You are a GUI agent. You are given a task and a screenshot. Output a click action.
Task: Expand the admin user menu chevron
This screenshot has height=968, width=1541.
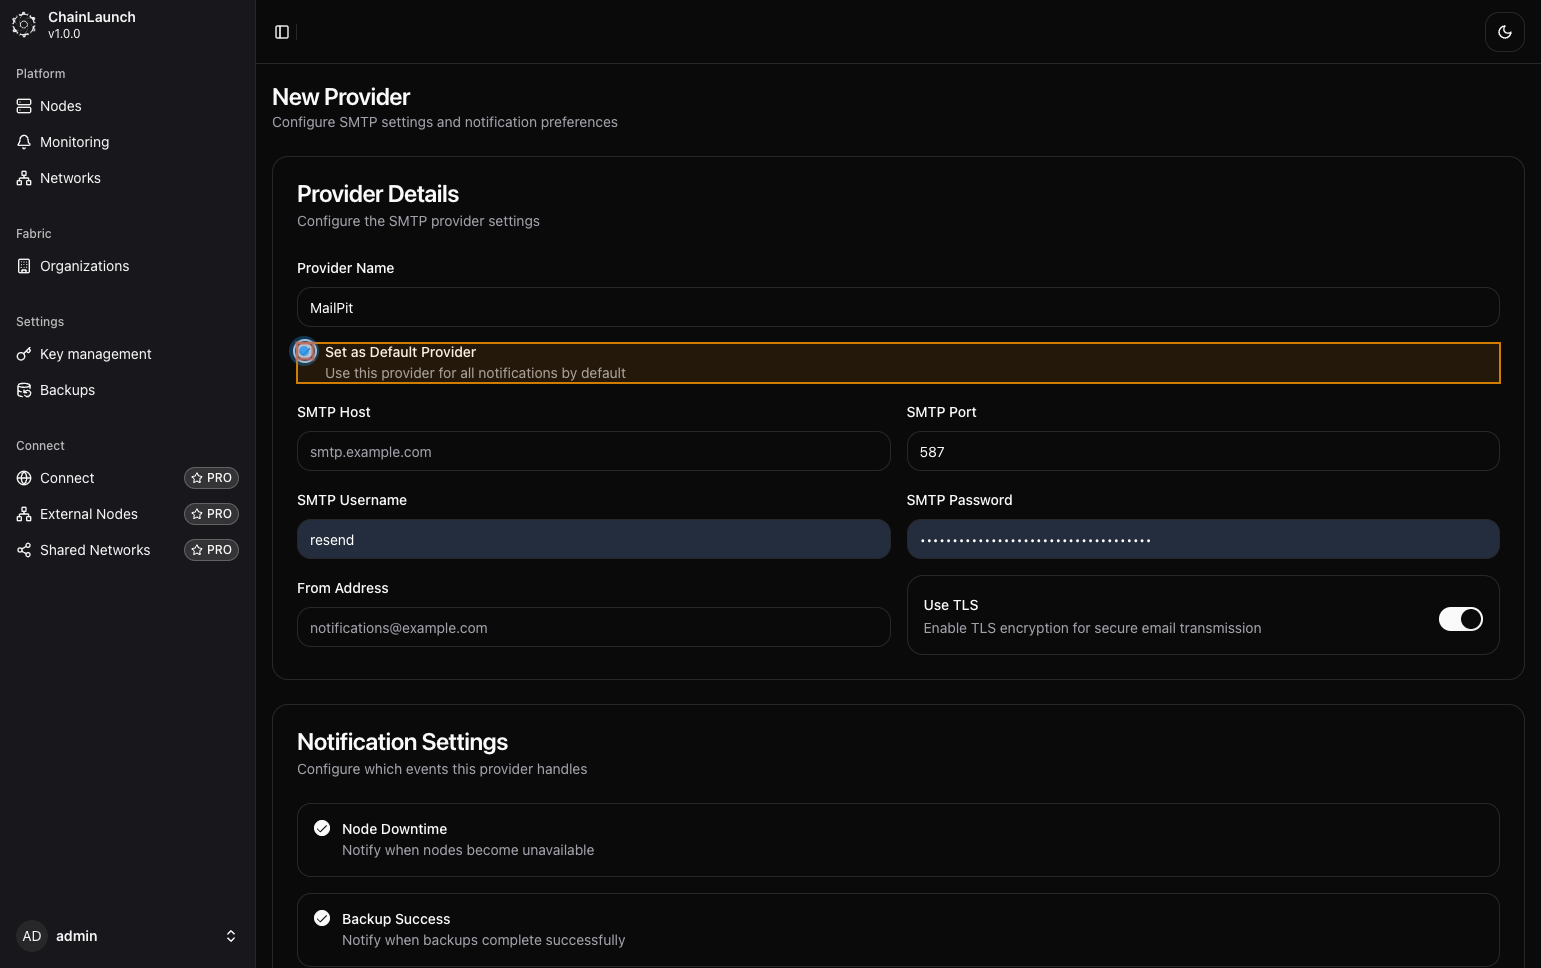231,936
